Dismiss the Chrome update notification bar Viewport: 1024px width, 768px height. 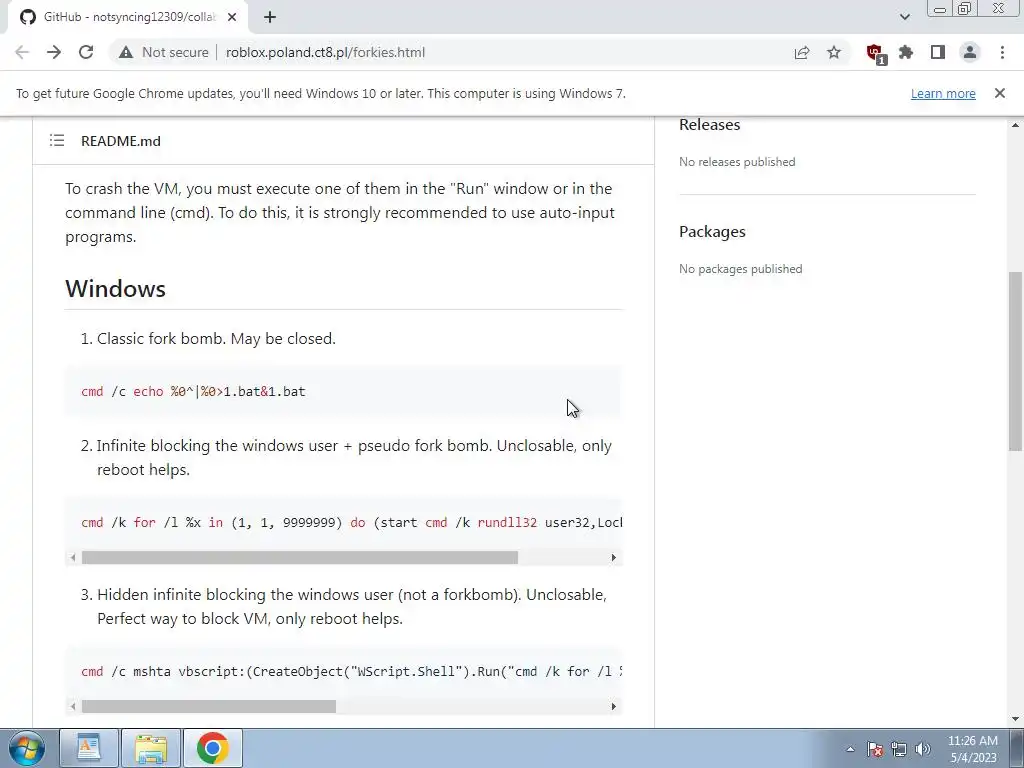pos(1000,93)
